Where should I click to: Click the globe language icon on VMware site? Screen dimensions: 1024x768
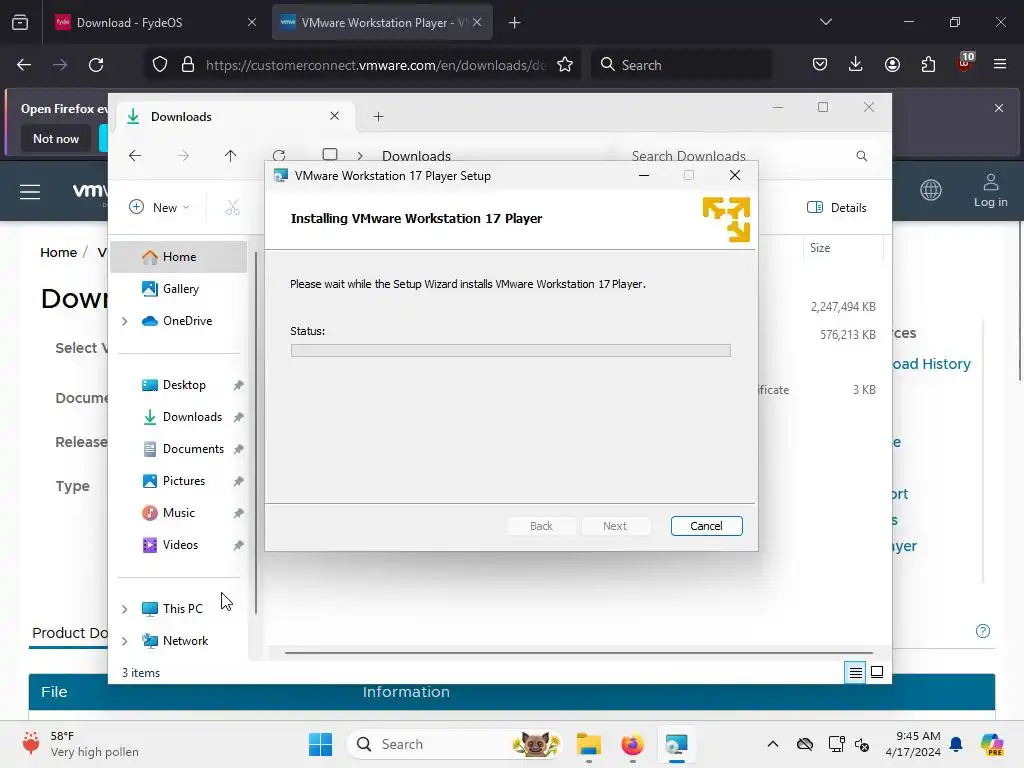(x=931, y=190)
